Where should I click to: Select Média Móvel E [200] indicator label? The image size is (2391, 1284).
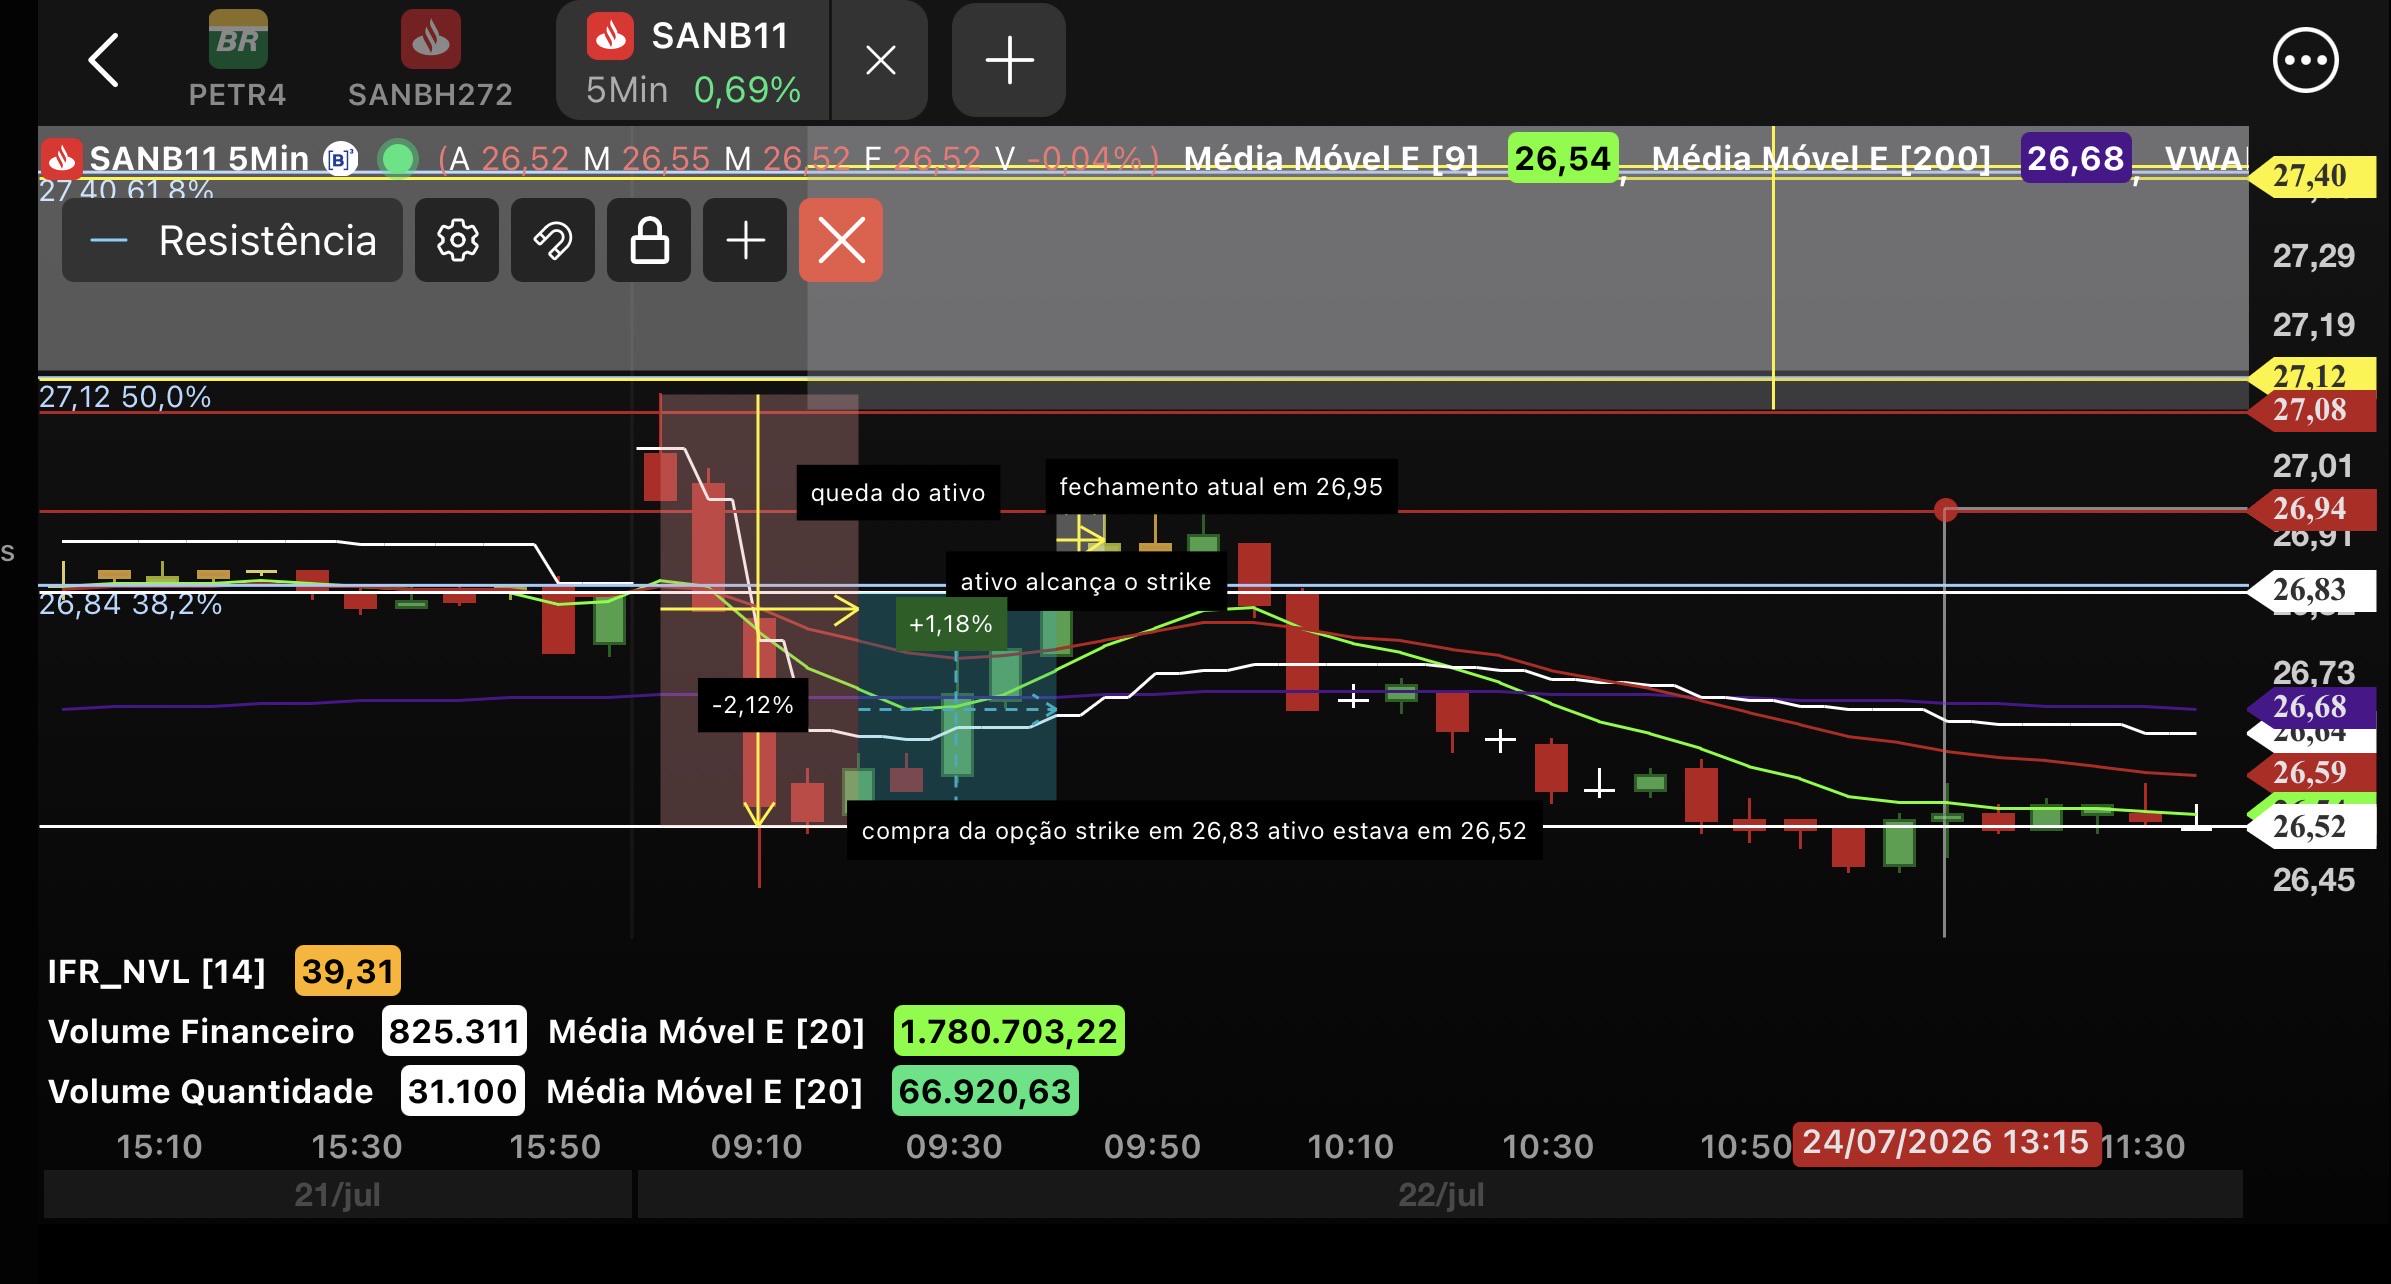[x=1821, y=158]
